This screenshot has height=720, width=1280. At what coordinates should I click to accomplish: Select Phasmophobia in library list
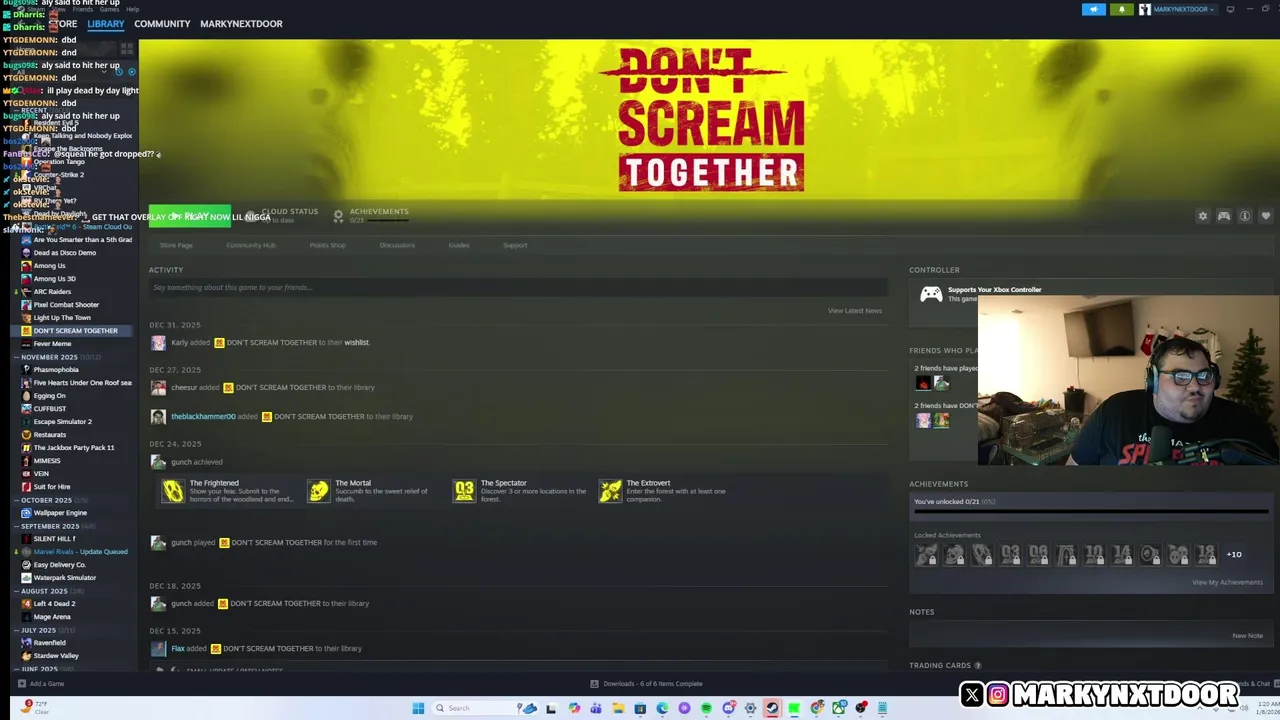click(56, 370)
